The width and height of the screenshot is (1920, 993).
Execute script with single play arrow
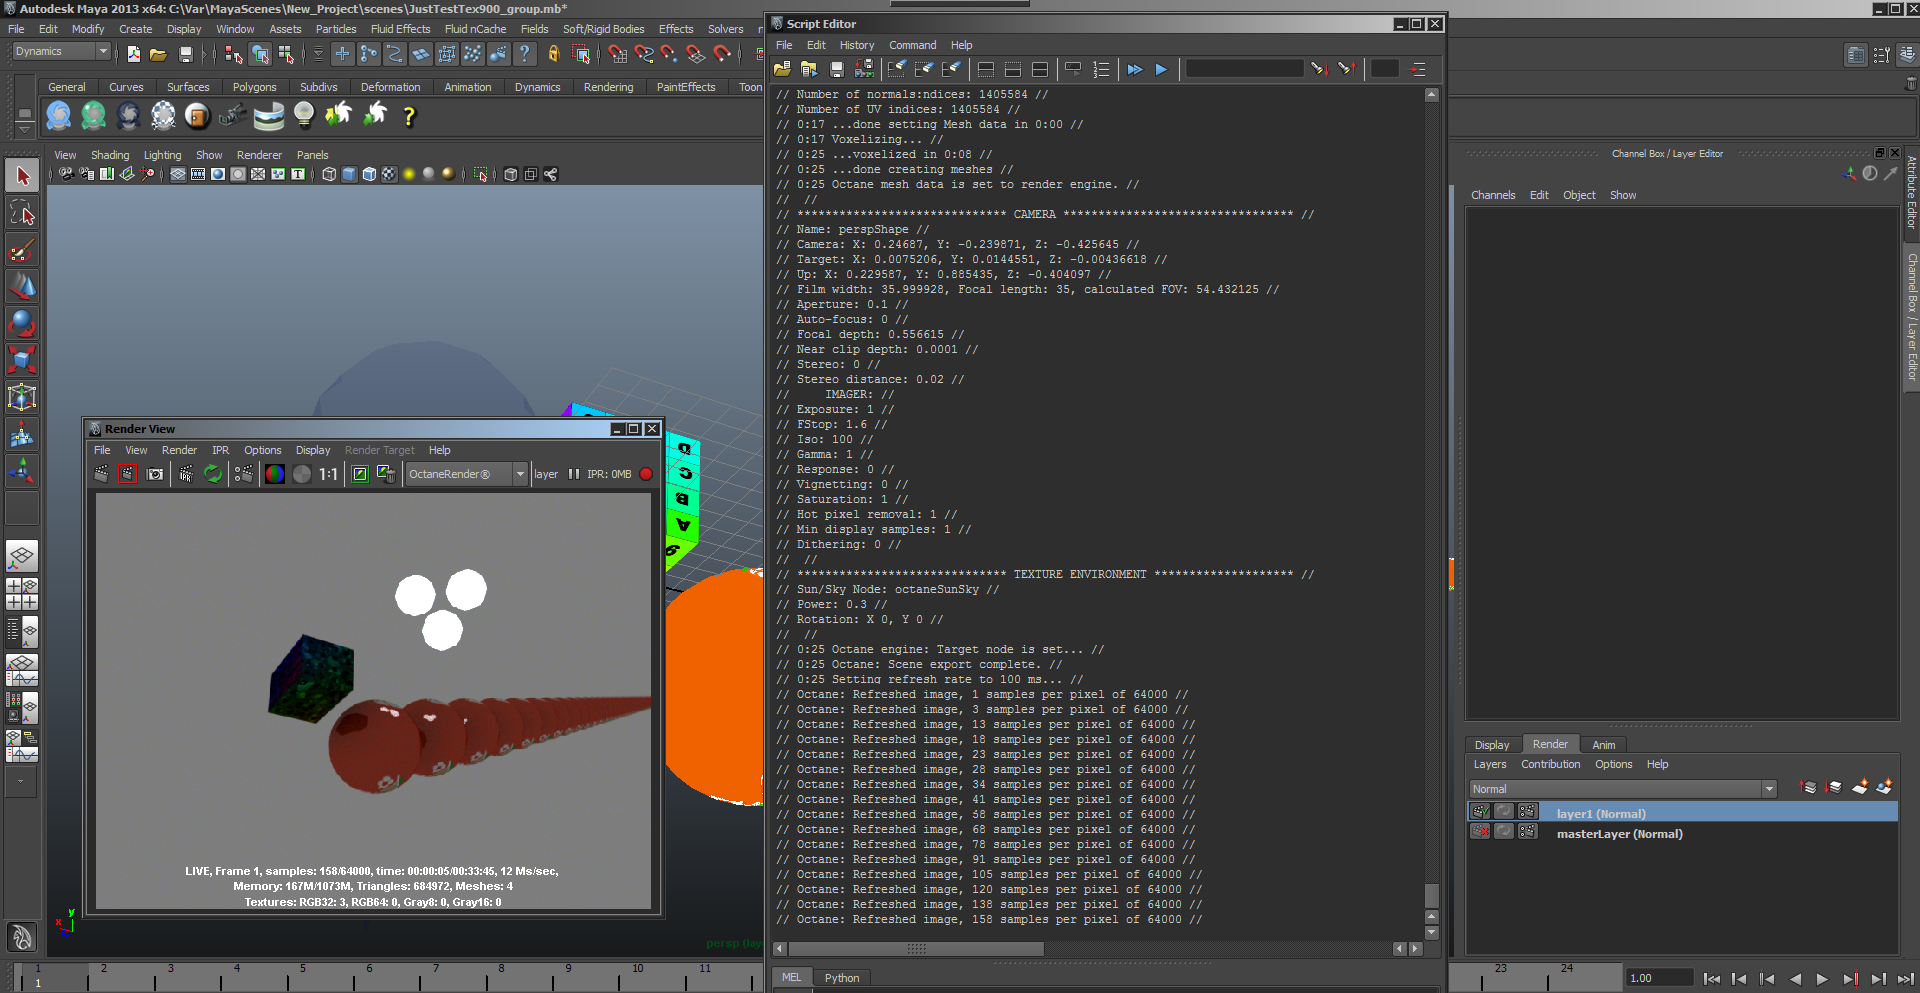click(x=1161, y=69)
